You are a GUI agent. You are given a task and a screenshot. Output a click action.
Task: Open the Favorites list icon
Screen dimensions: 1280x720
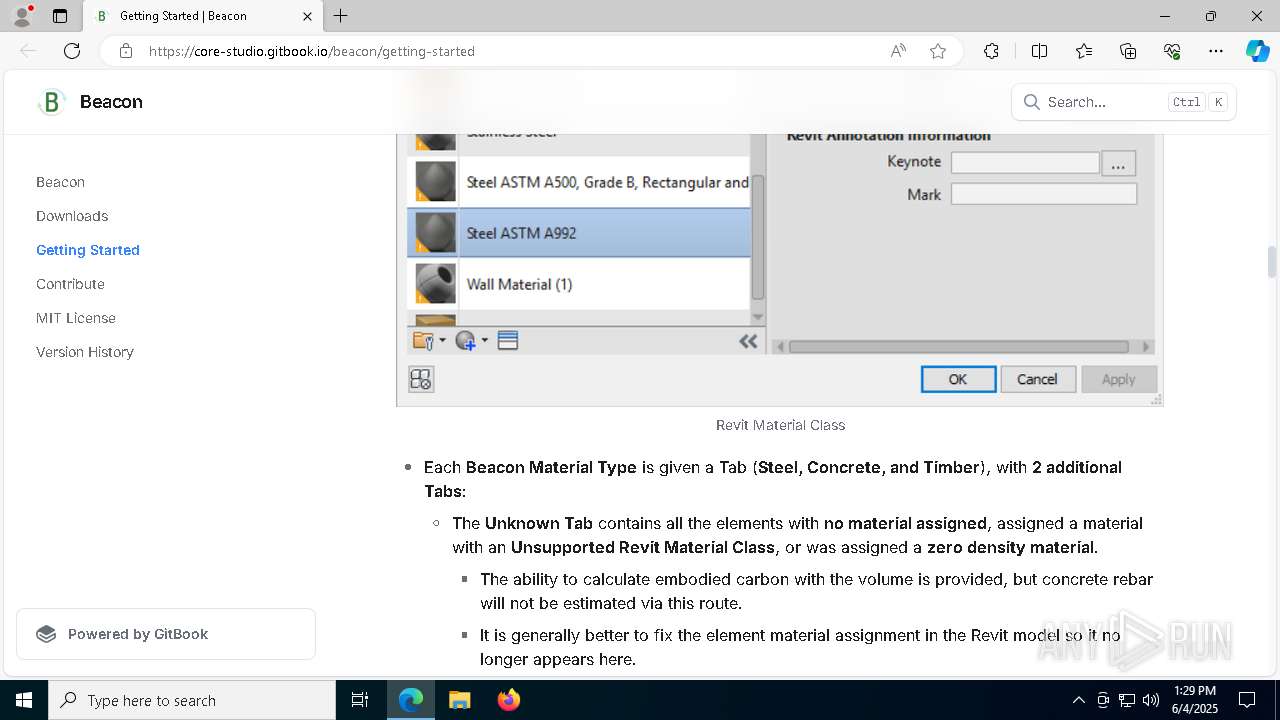click(x=1084, y=51)
